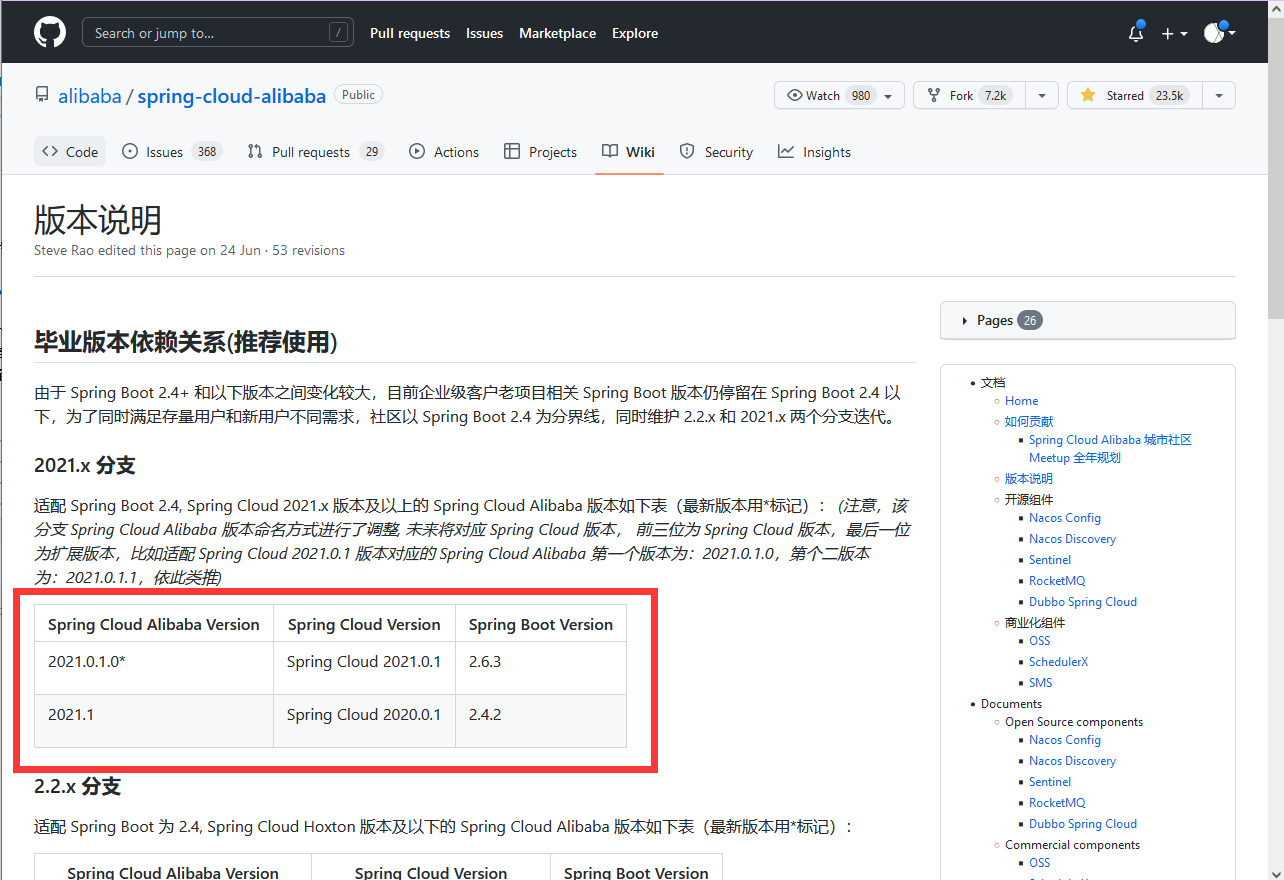Switch to the Issues 368 tab
Screen dimensions: 1284x880
point(171,152)
